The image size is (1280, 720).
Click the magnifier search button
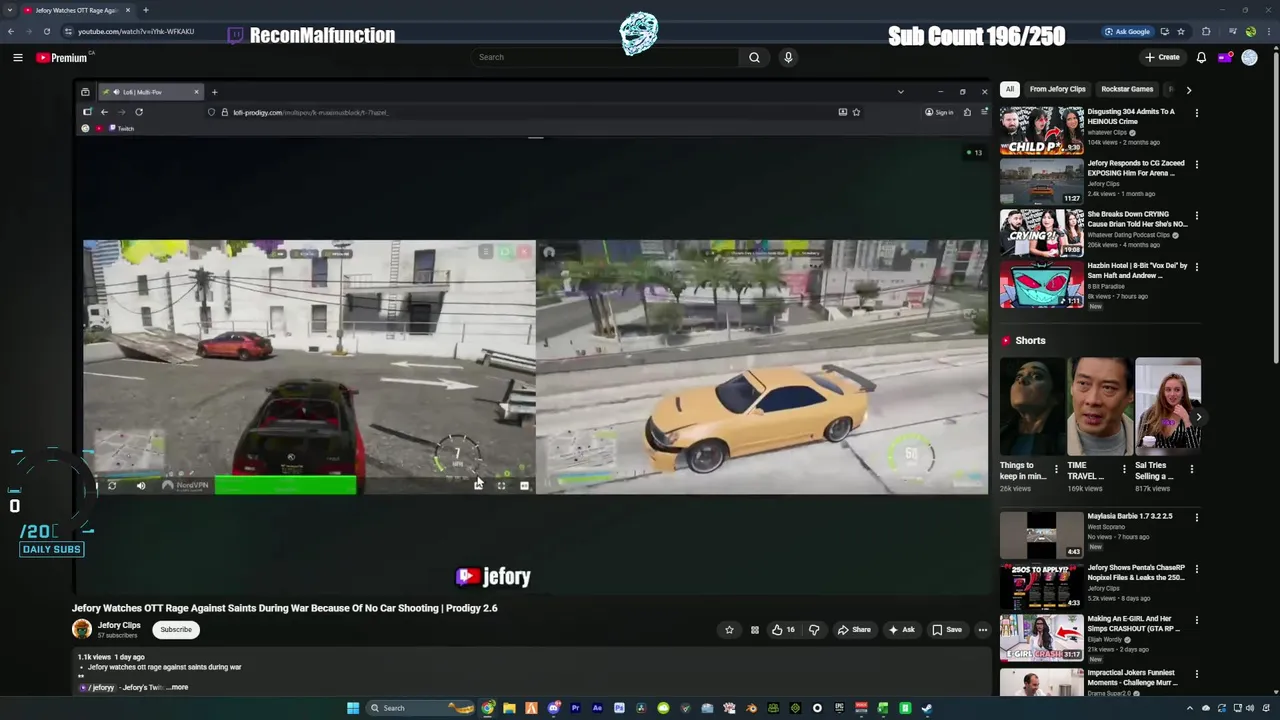pyautogui.click(x=754, y=57)
